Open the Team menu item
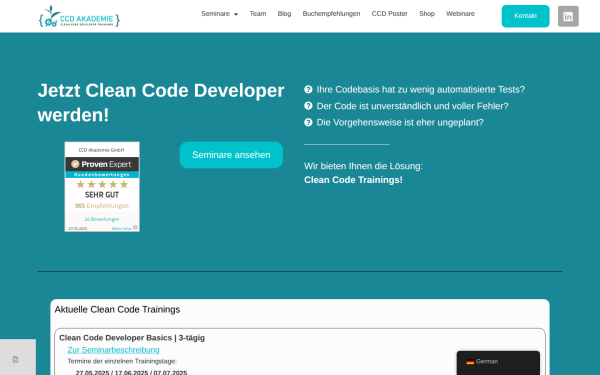This screenshot has width=600, height=375. [258, 14]
